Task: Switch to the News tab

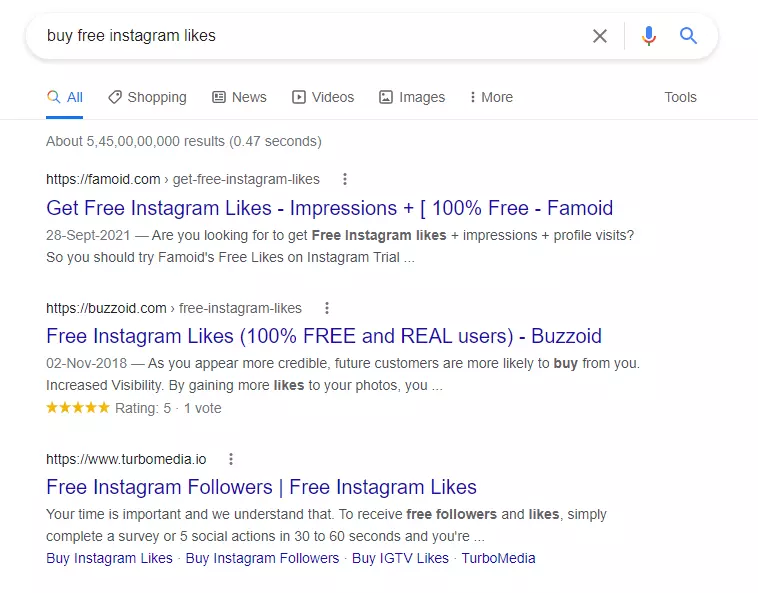Action: click(x=239, y=97)
